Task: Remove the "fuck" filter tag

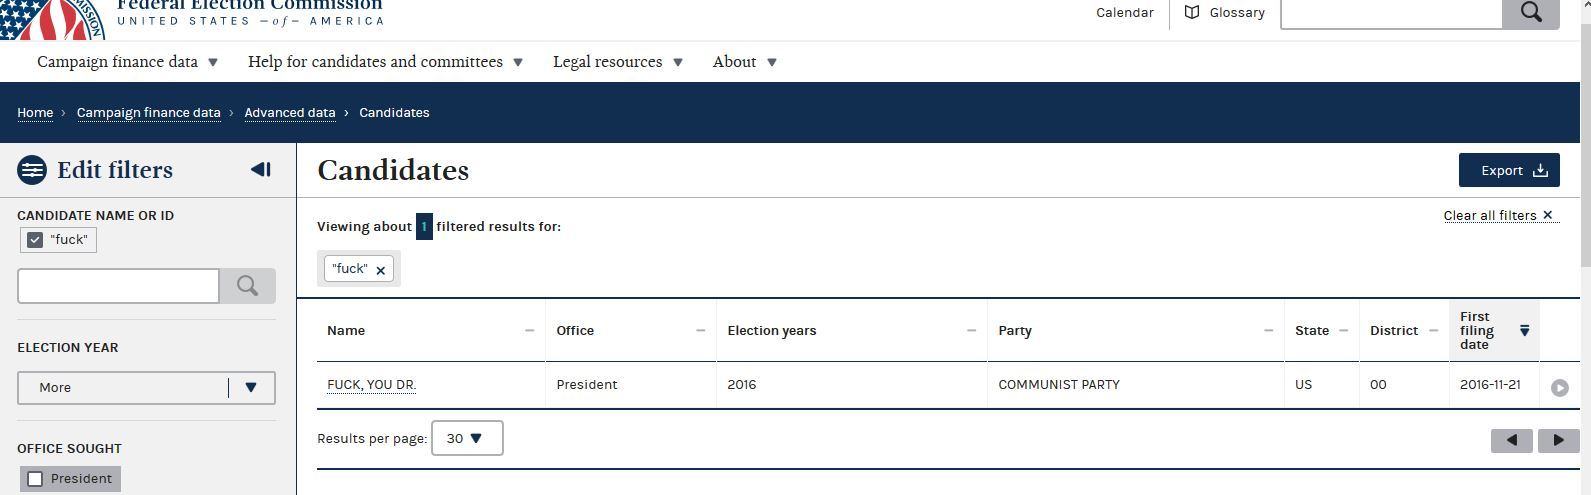Action: pyautogui.click(x=380, y=270)
